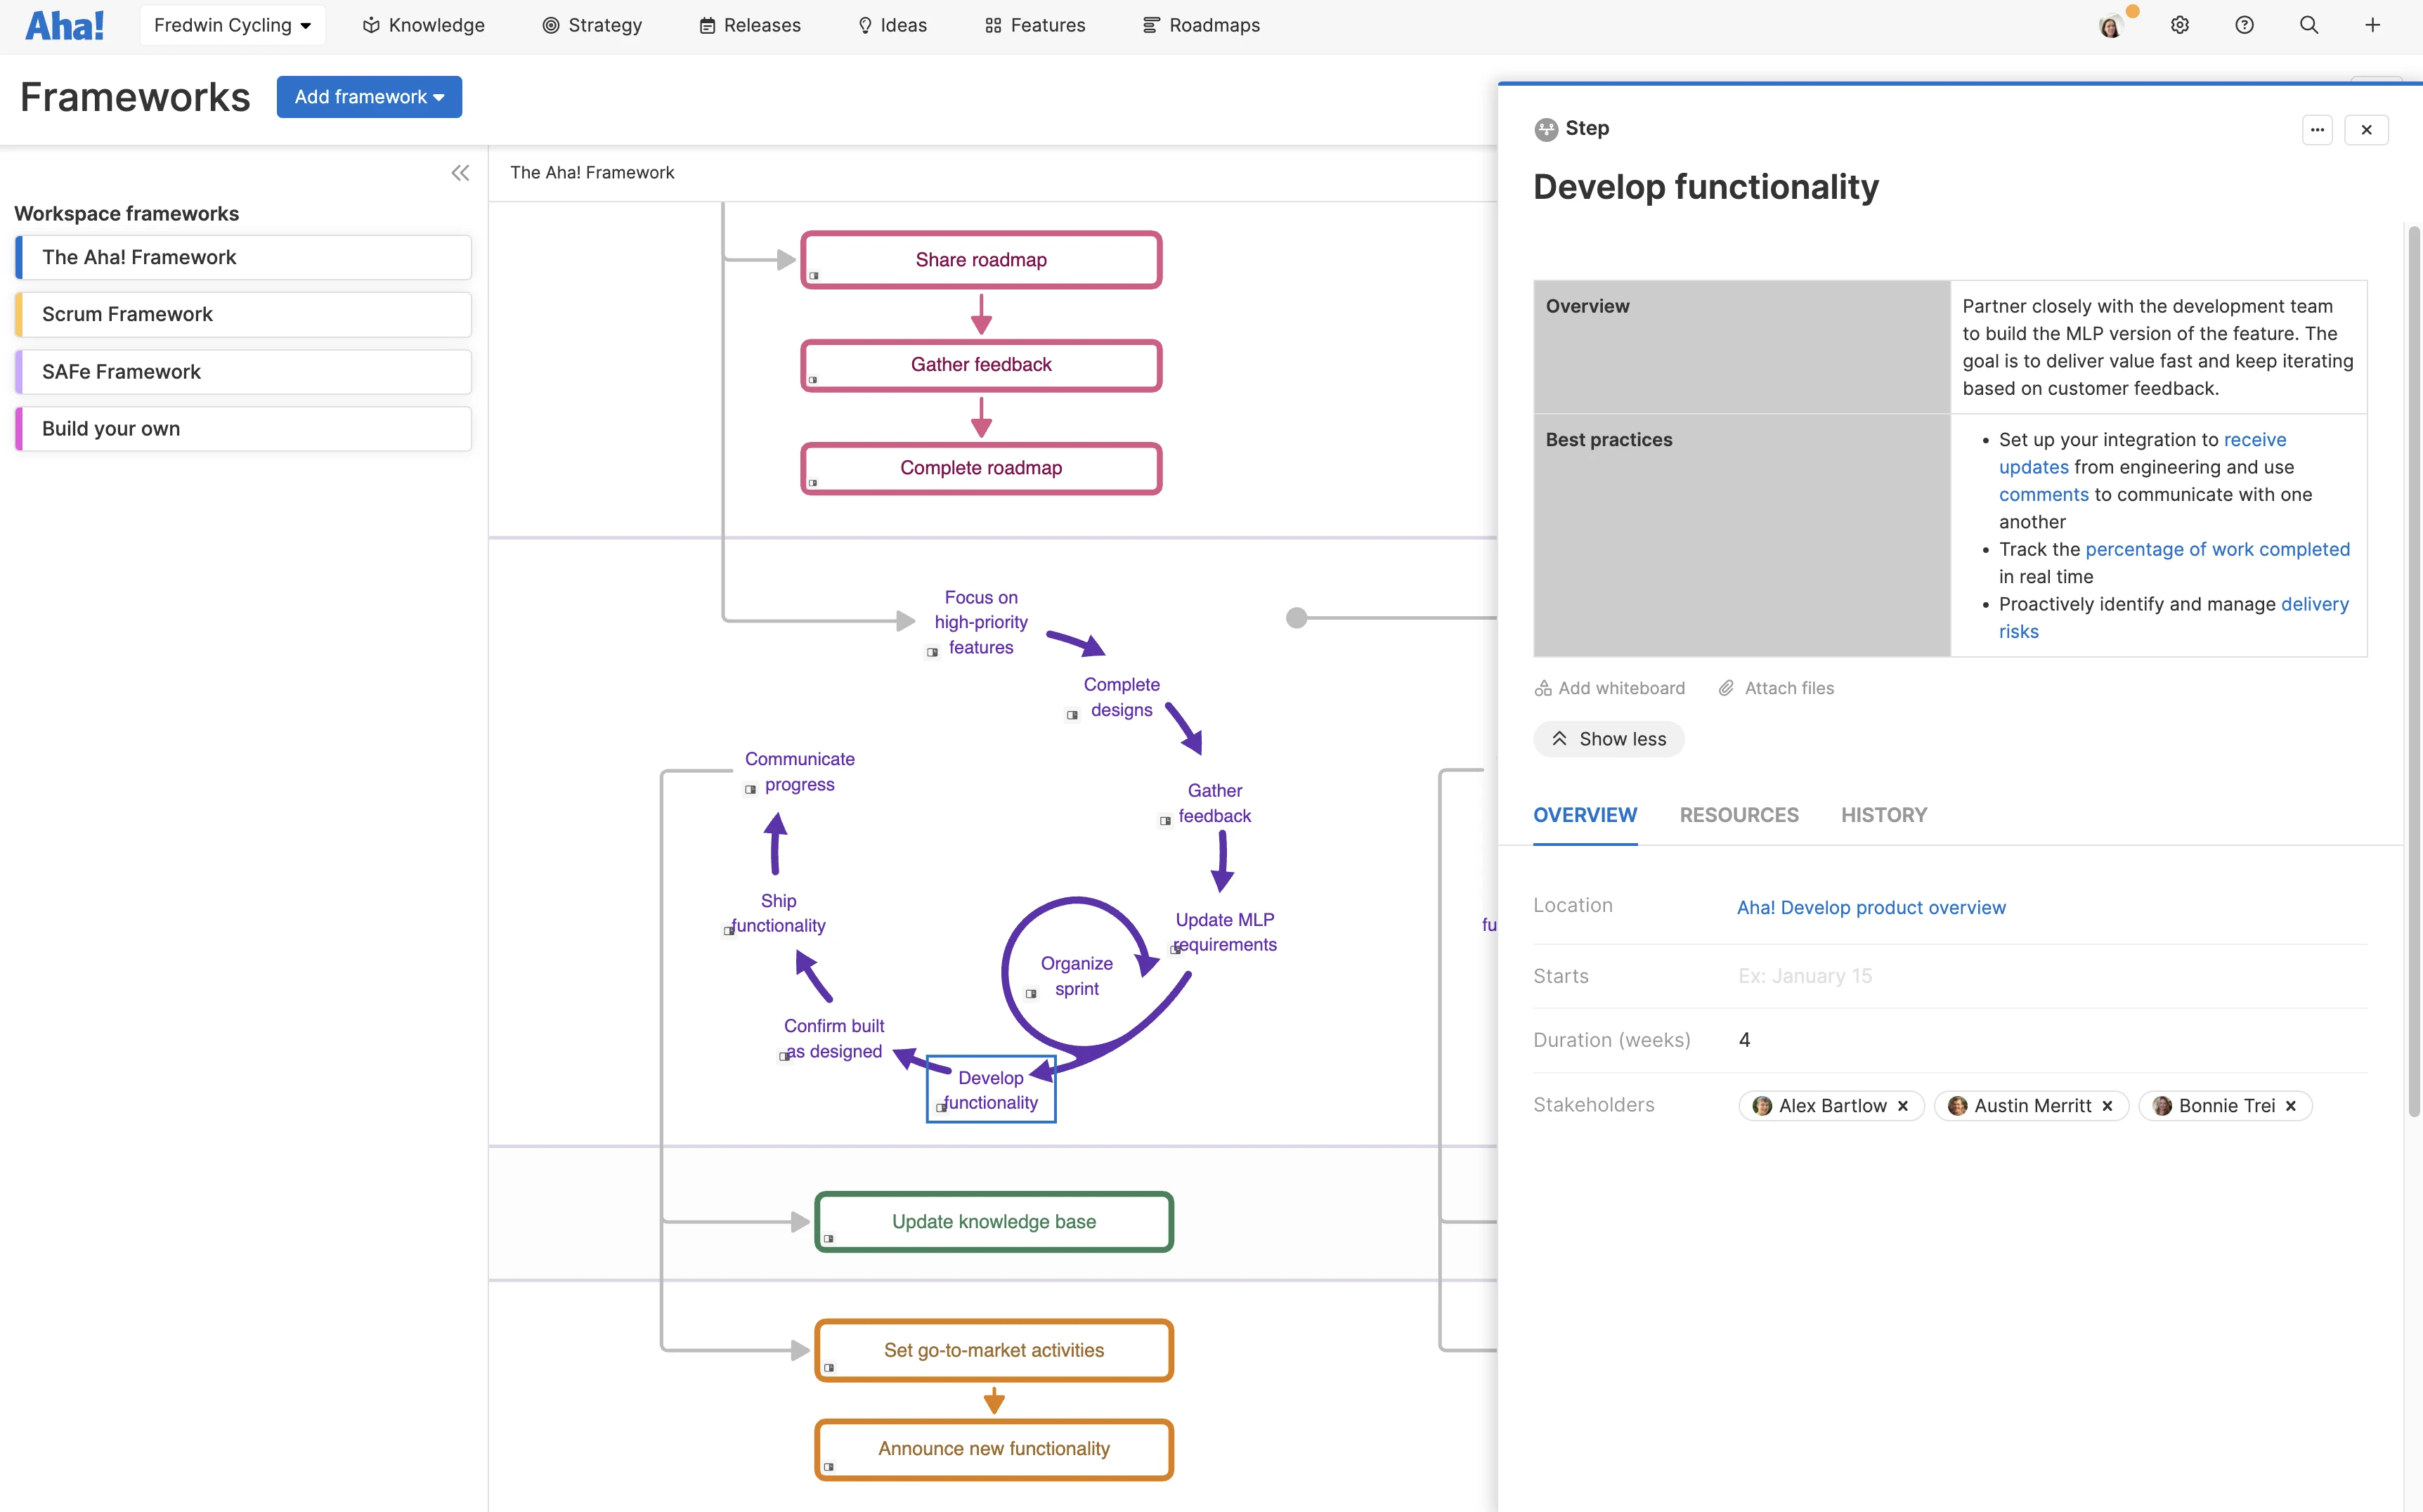Click the Attach files paperclip icon

pyautogui.click(x=1726, y=687)
